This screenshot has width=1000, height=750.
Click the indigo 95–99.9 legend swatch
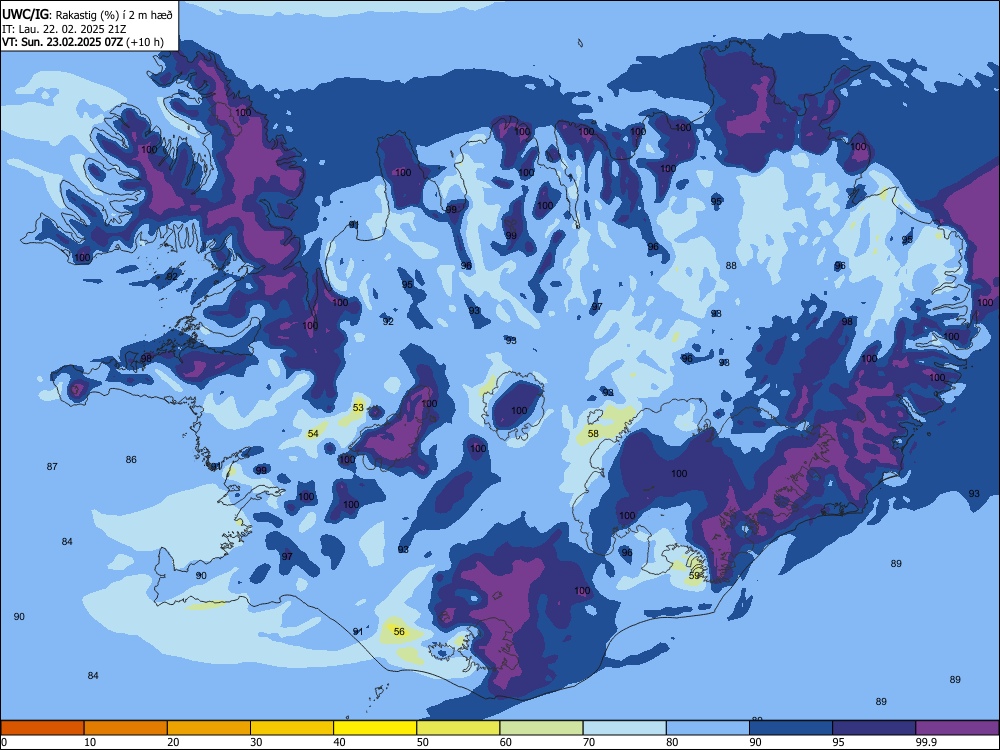(x=874, y=728)
